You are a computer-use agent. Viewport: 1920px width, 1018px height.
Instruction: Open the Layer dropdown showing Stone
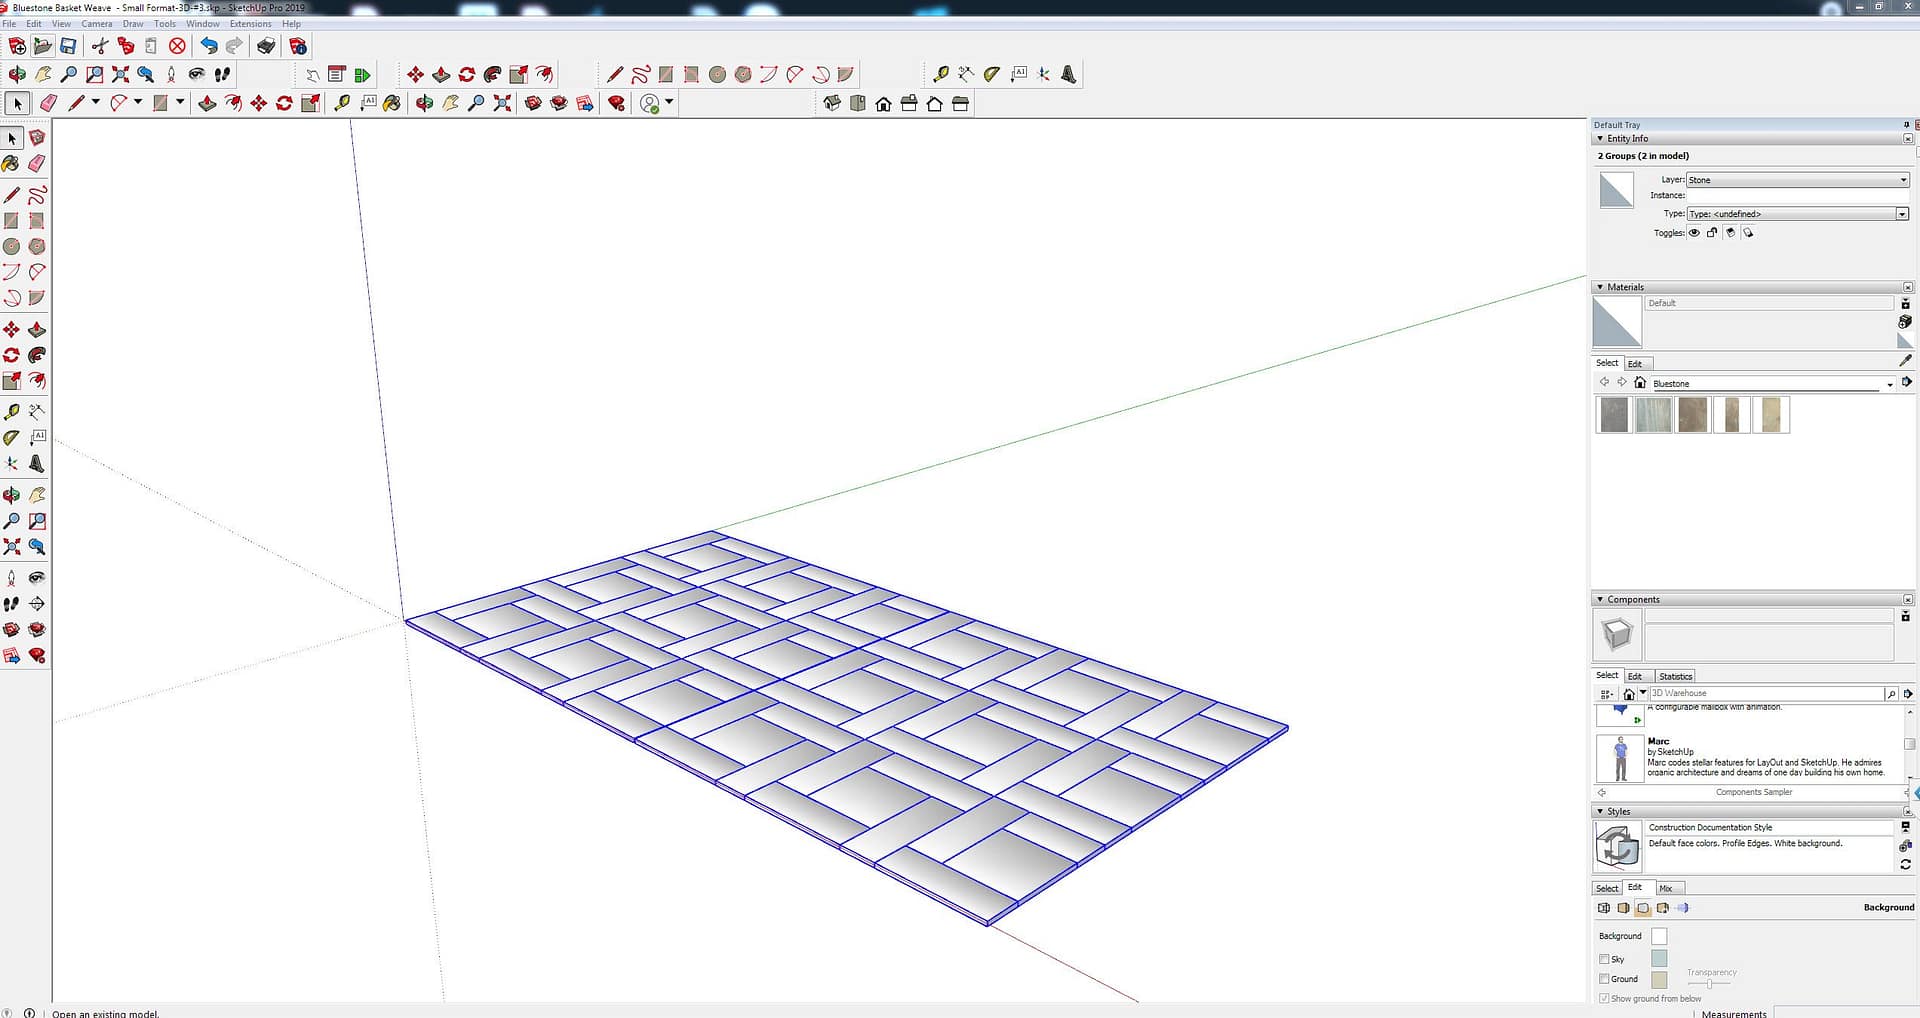[1797, 180]
